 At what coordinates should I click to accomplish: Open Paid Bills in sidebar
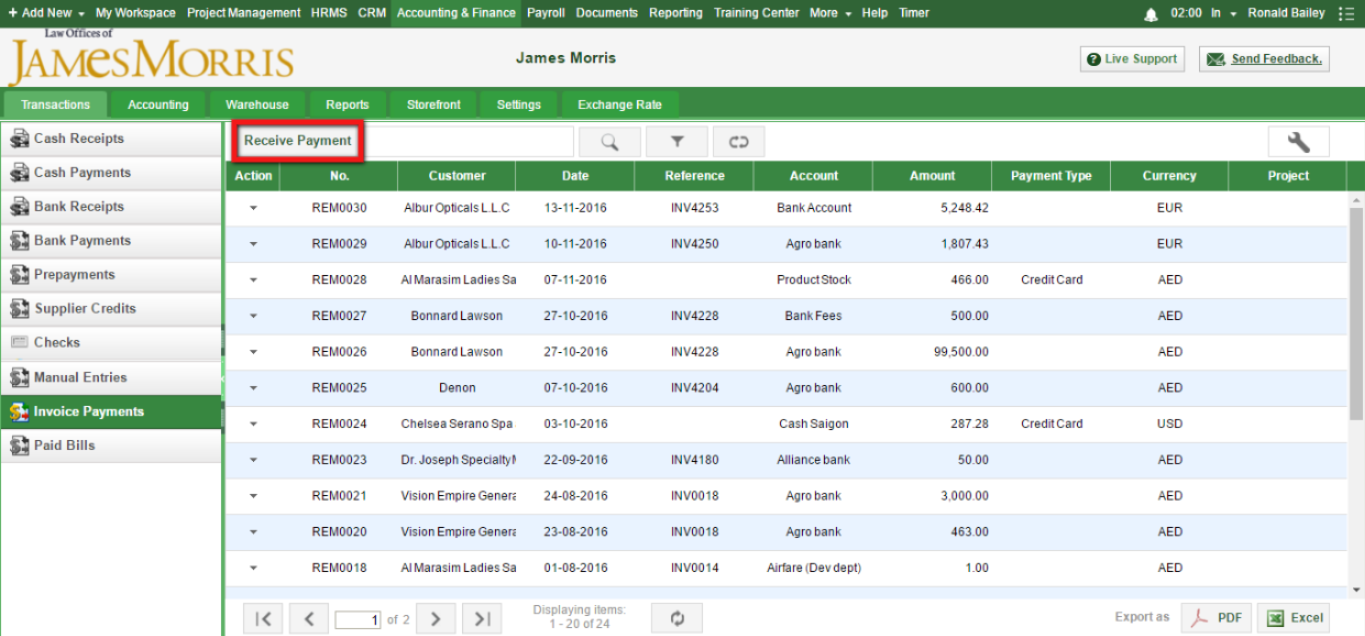tap(111, 446)
